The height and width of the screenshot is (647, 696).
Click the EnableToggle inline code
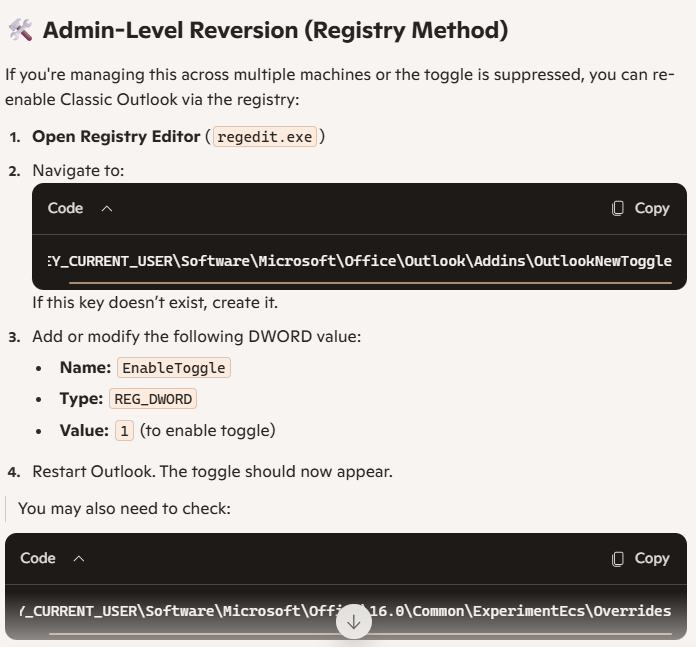[174, 368]
